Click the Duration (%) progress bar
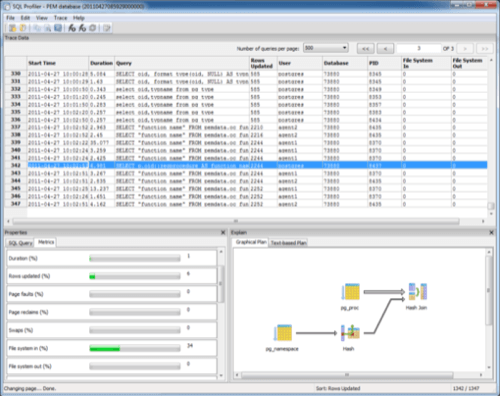This screenshot has height=396, width=500. coord(135,258)
